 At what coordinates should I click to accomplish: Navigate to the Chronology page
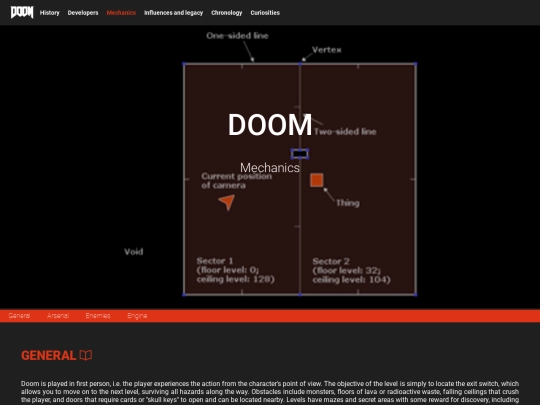tap(227, 13)
